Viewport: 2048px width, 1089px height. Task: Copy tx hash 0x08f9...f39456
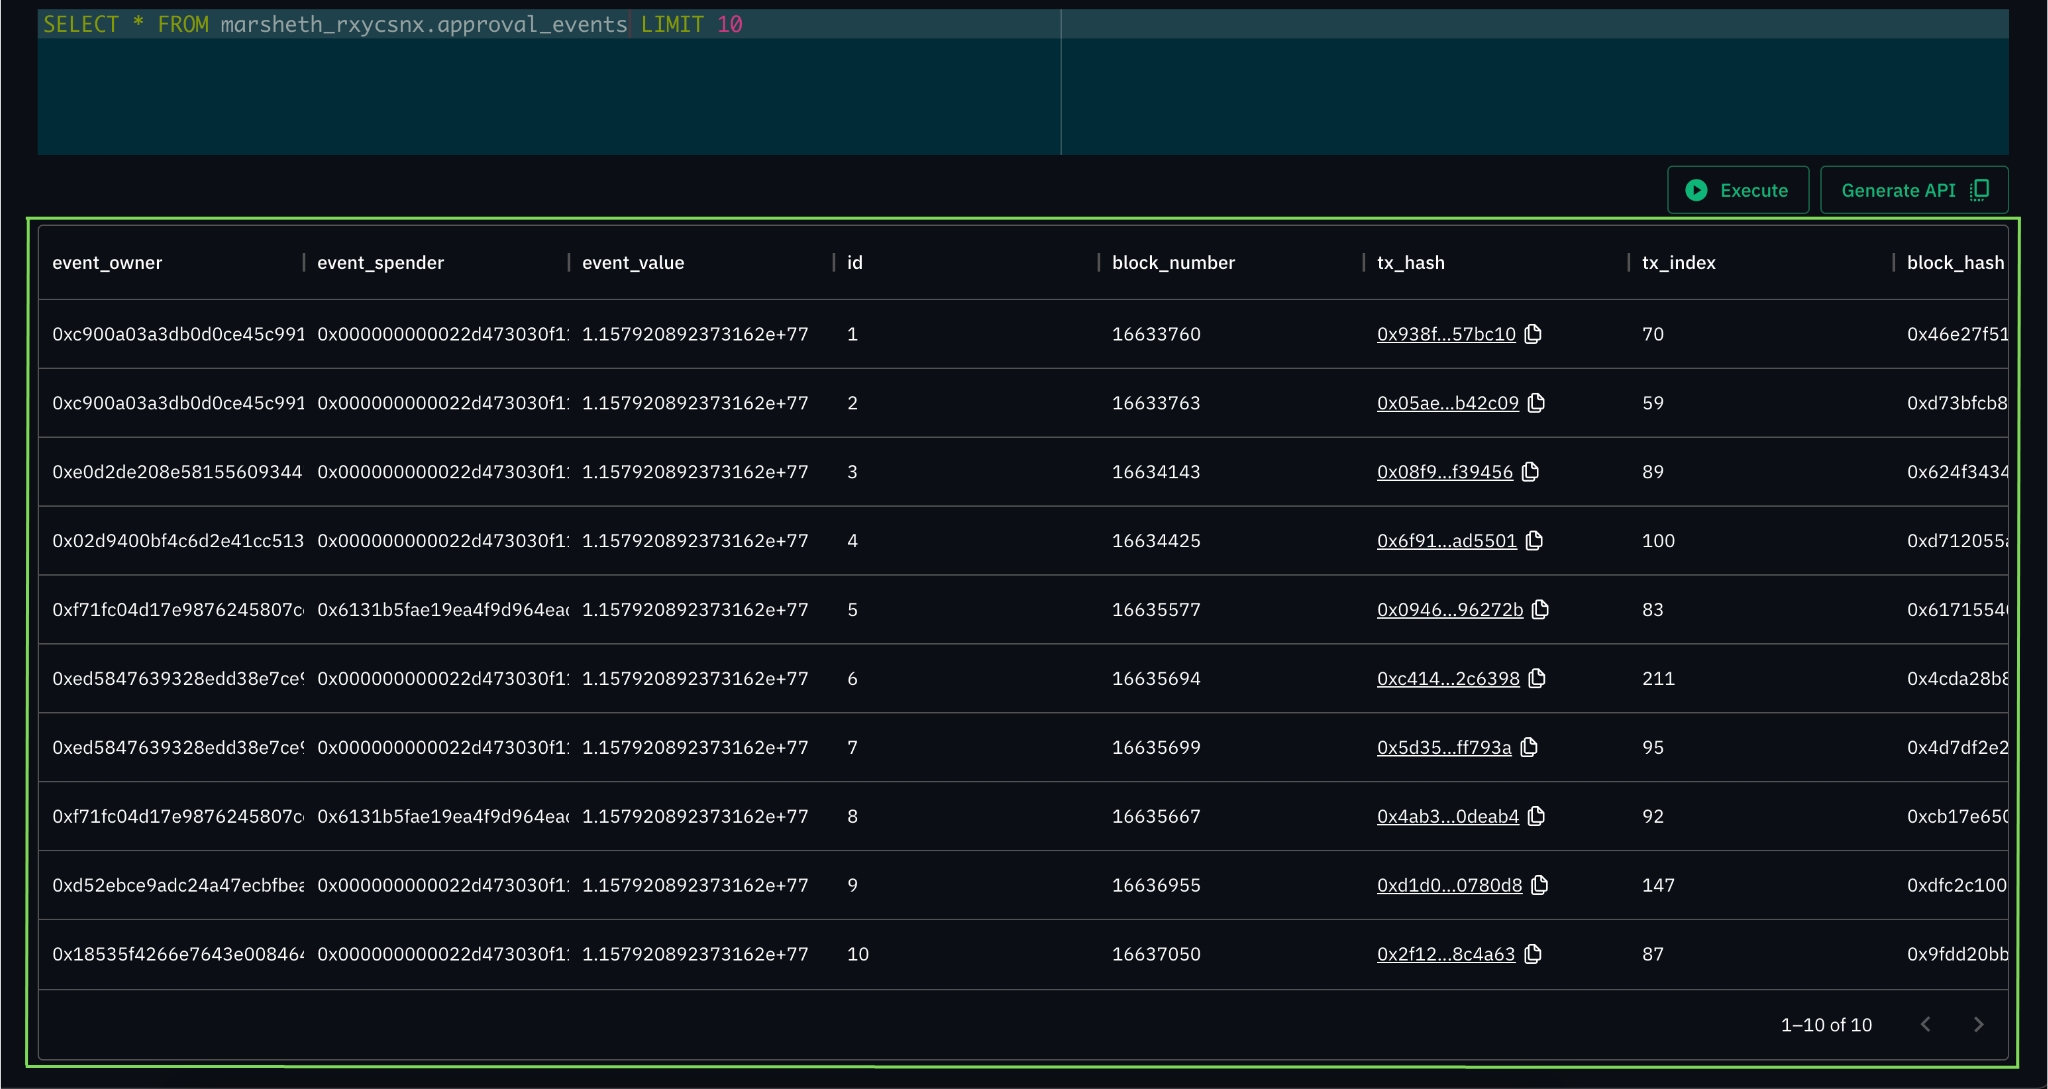(x=1531, y=472)
